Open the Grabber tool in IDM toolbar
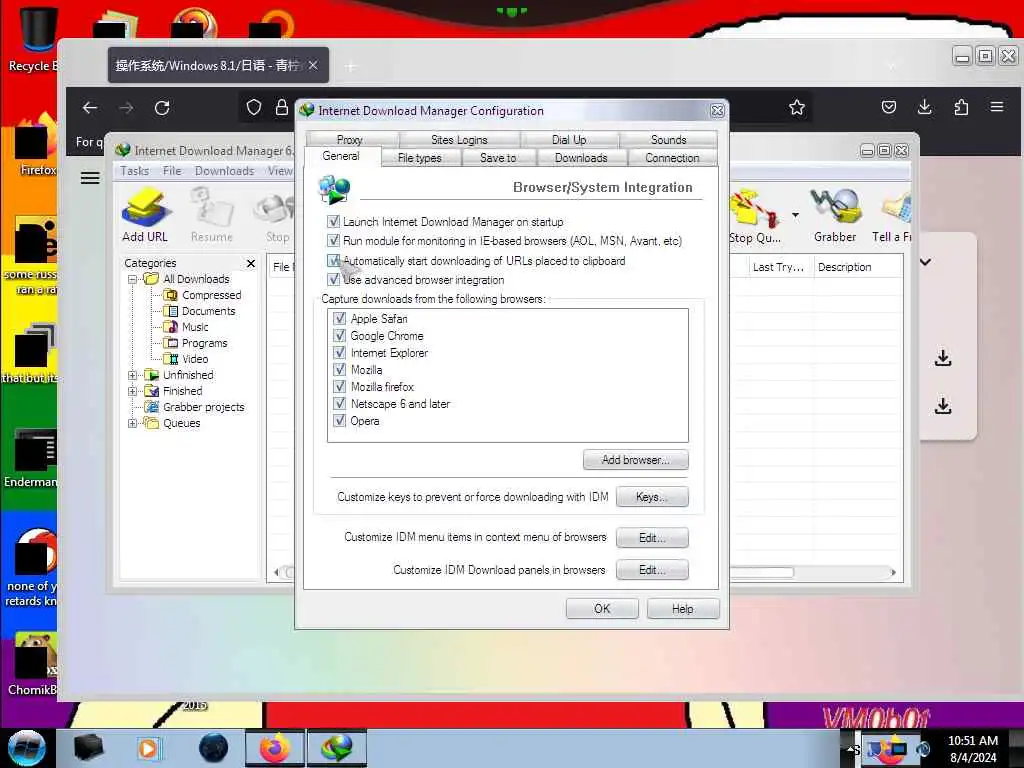 pyautogui.click(x=835, y=214)
